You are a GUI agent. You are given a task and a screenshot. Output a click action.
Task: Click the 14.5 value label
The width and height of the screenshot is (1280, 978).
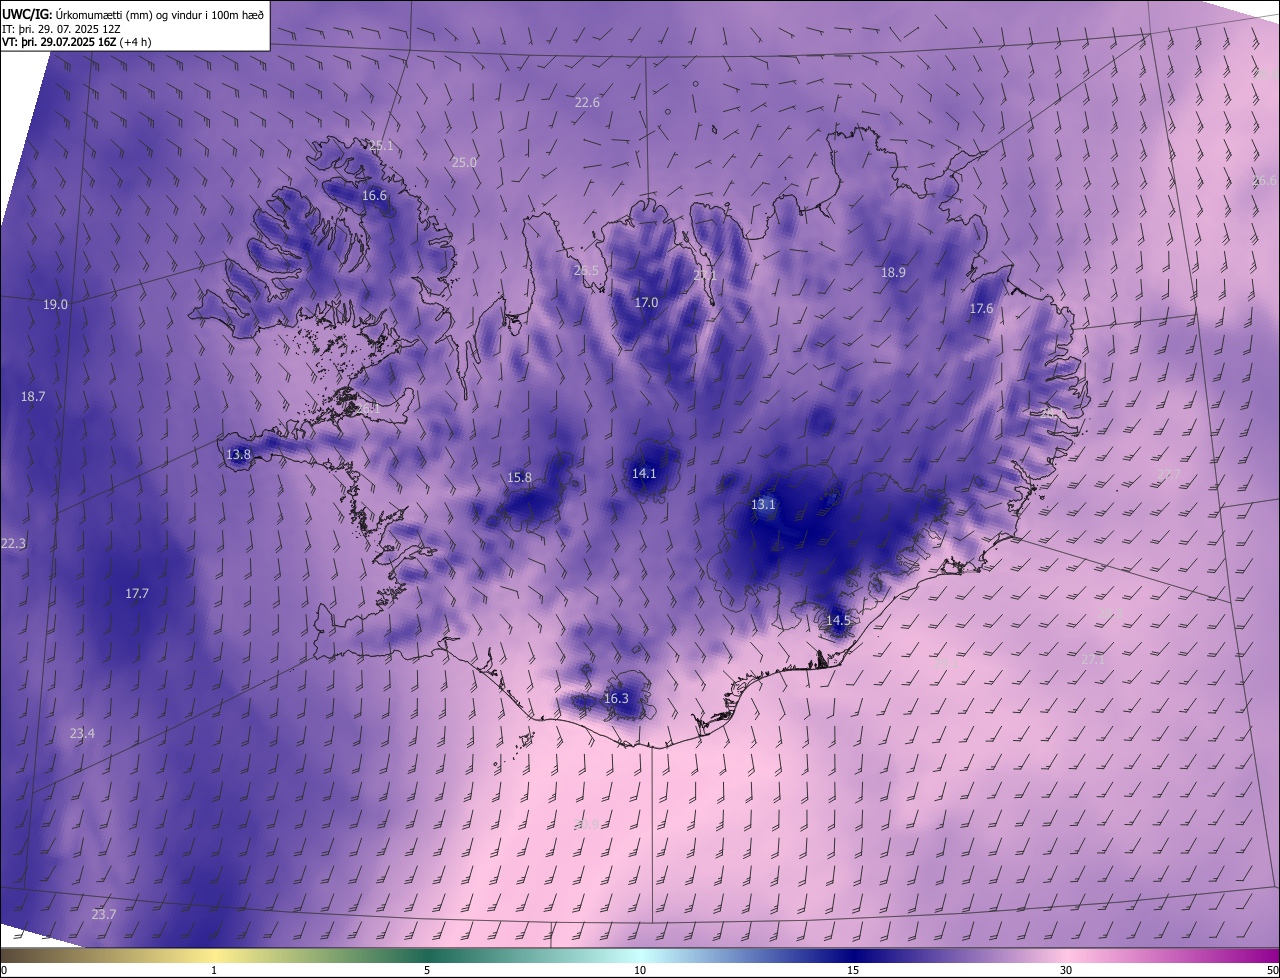coord(838,620)
